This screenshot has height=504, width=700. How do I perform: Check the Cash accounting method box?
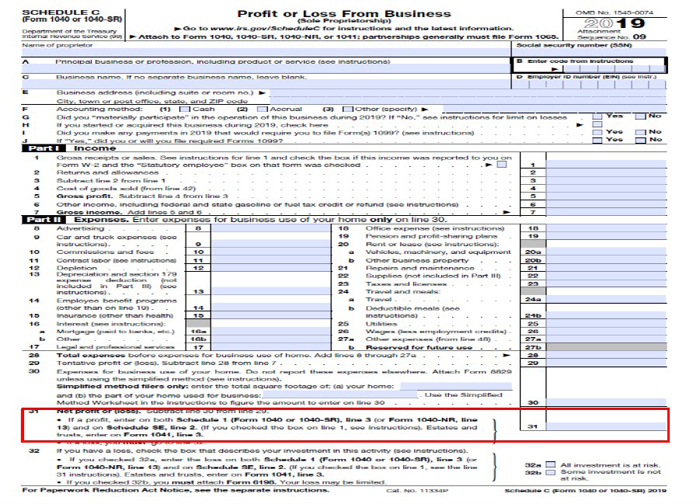(184, 109)
